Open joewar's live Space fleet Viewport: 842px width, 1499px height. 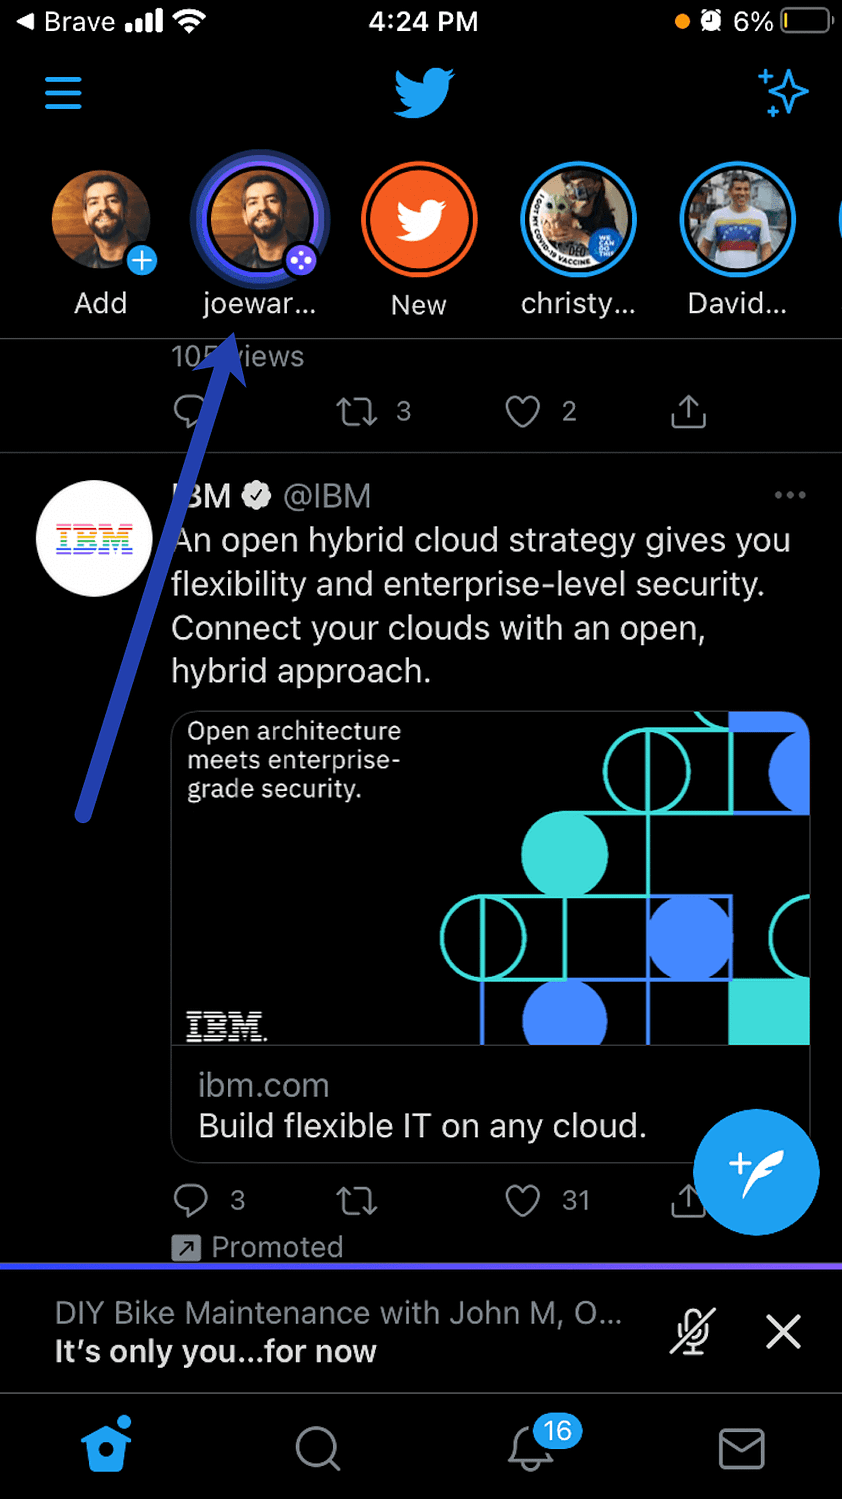tap(259, 220)
